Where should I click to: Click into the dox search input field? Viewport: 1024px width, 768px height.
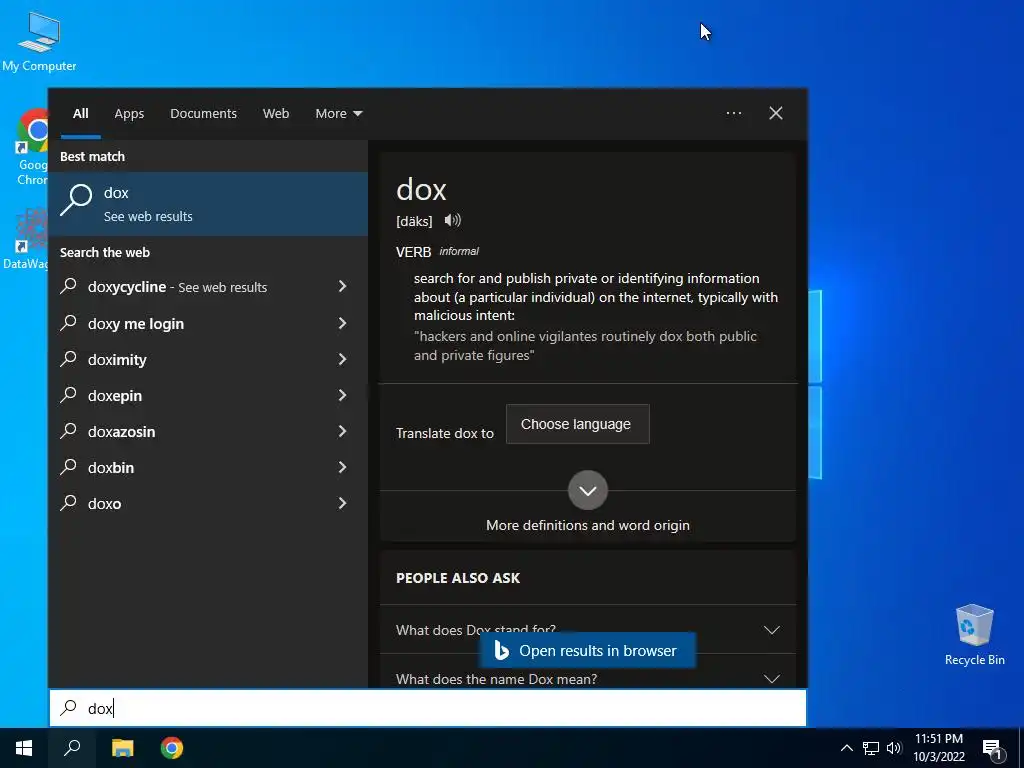[x=428, y=708]
